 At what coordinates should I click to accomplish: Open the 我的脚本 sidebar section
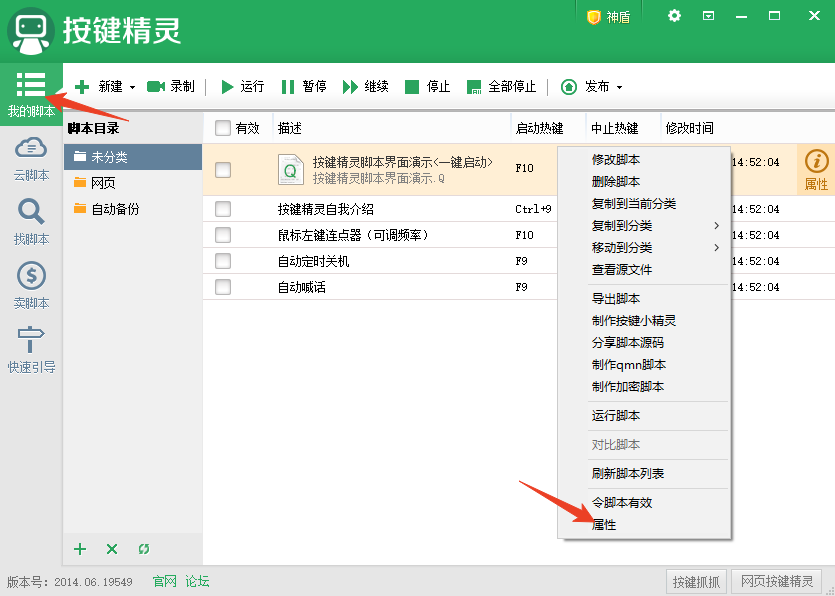coord(31,95)
